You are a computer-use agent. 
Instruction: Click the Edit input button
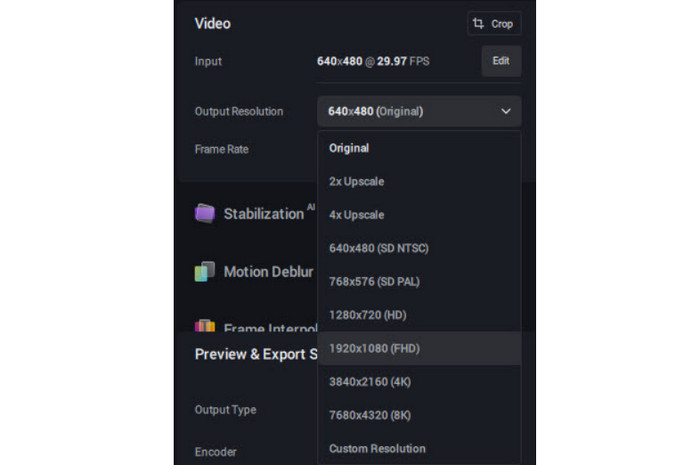(x=501, y=61)
